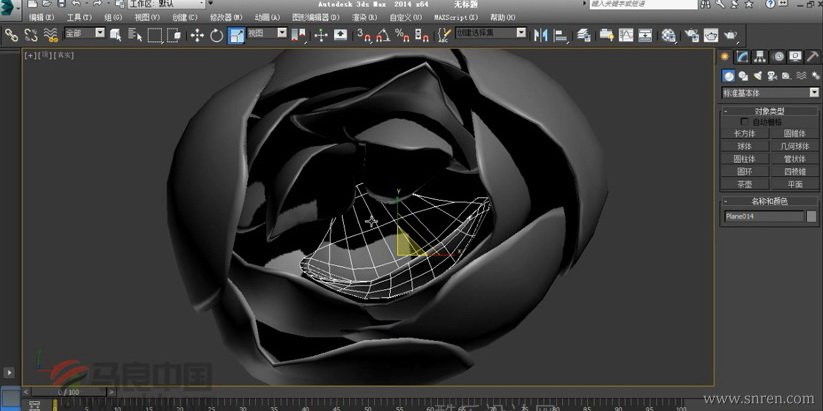Toggle the Angle Snap button
Viewport: 823px width, 411px height.
[383, 35]
